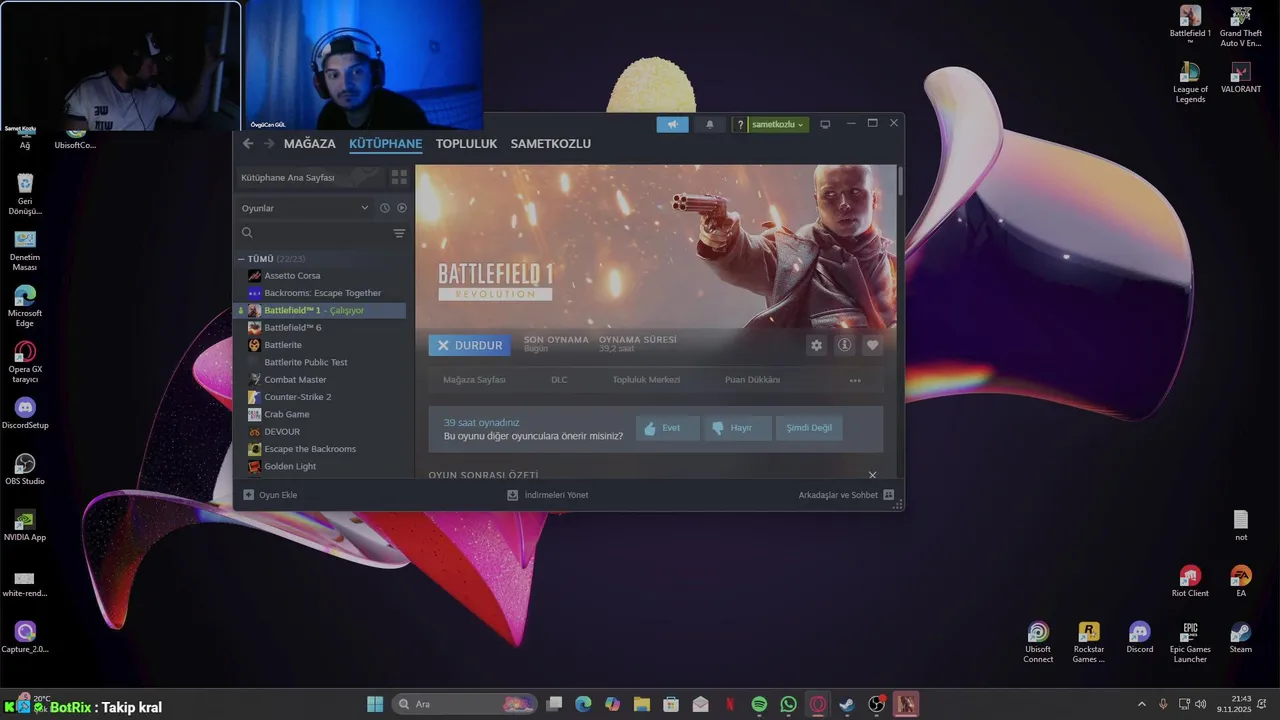1280x720 pixels.
Task: Open the DLC tab for Battlefield 1
Action: [559, 380]
